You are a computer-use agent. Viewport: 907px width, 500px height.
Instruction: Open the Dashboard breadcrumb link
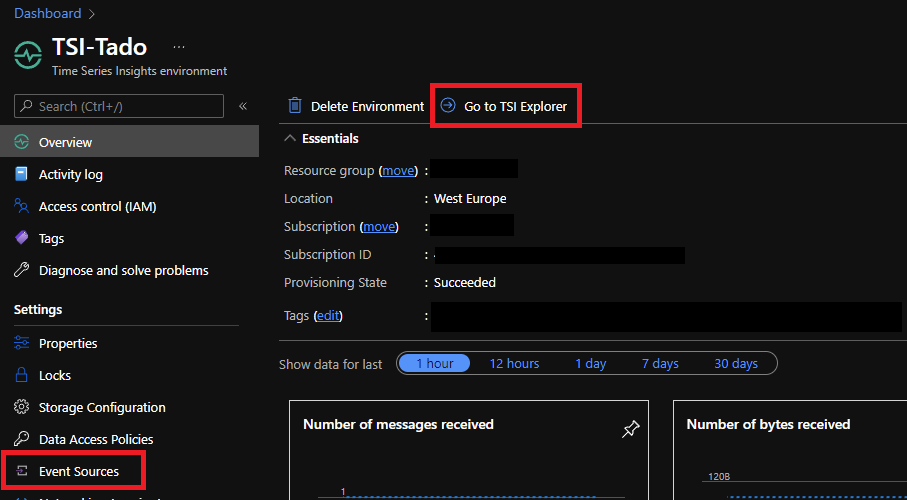click(x=47, y=13)
